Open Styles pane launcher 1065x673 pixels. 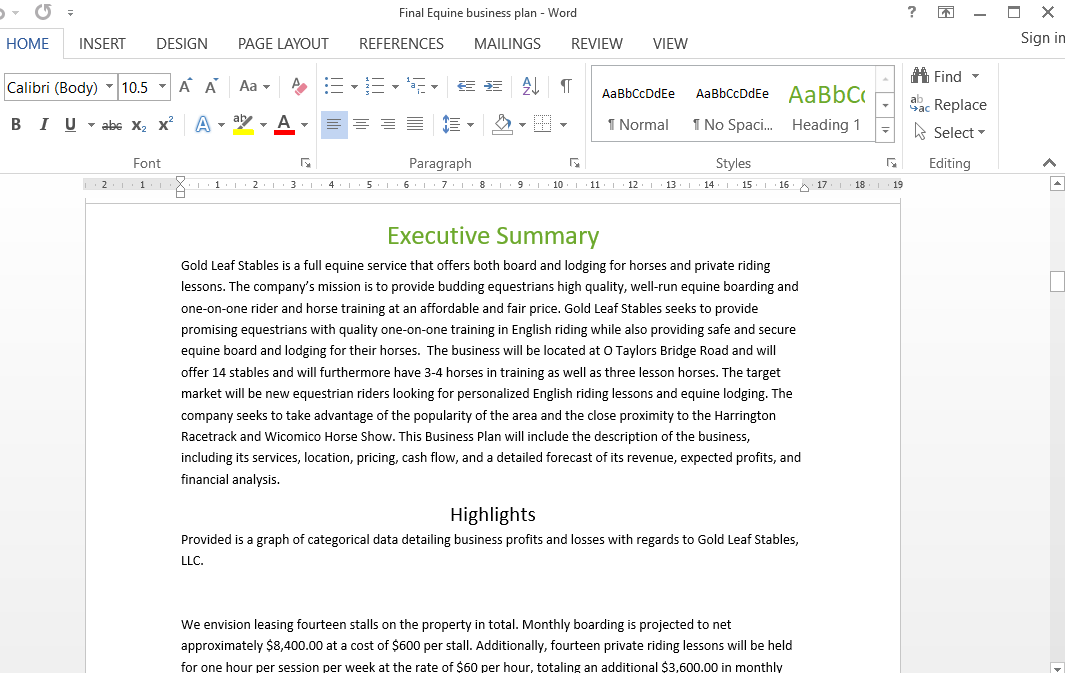click(891, 163)
